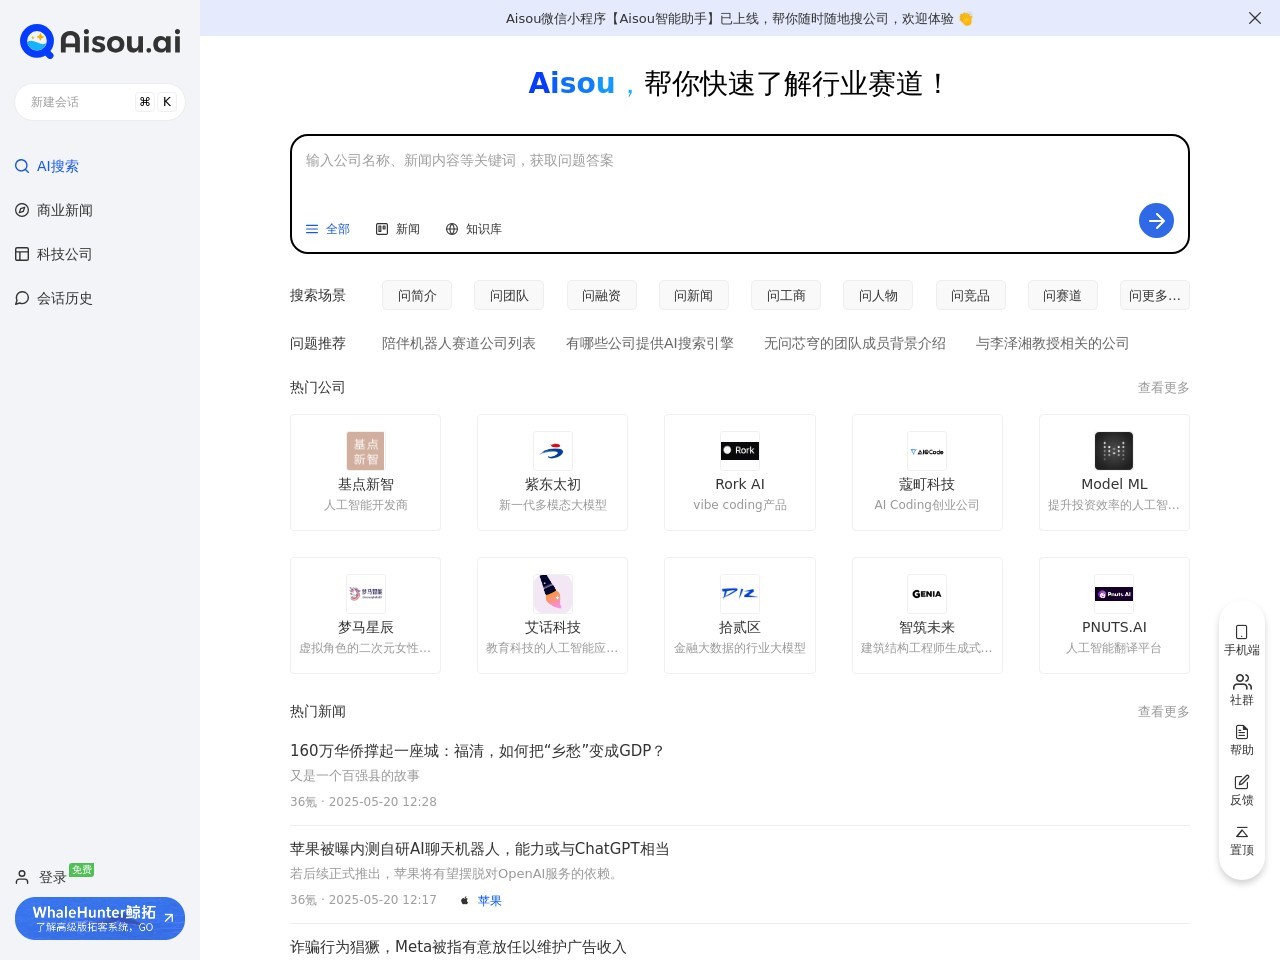
Task: Choose the 问人物 scenario chip
Action: tap(878, 295)
